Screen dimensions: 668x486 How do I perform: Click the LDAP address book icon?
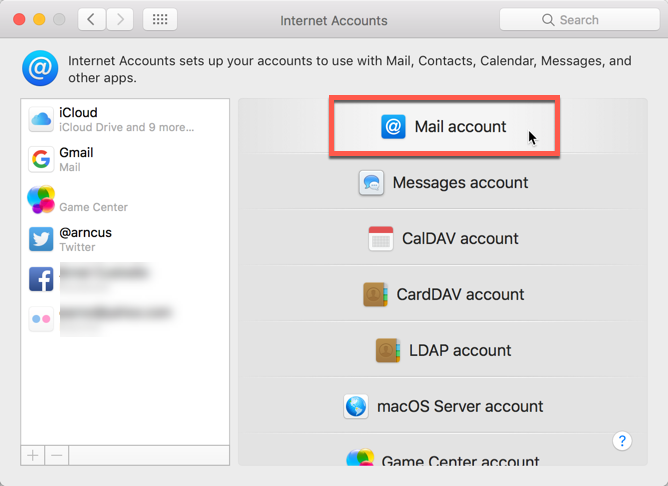coord(388,350)
